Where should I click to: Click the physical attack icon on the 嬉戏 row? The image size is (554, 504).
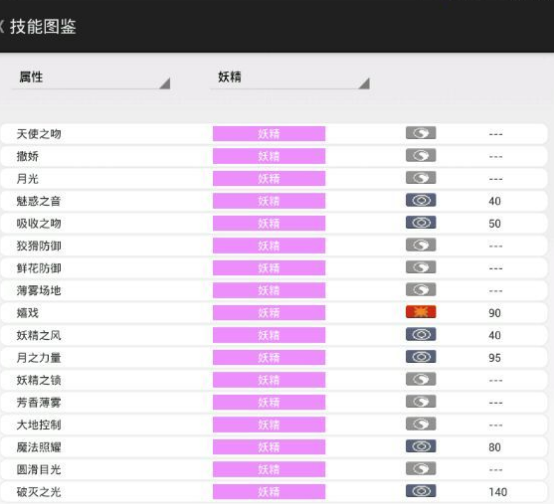(421, 312)
